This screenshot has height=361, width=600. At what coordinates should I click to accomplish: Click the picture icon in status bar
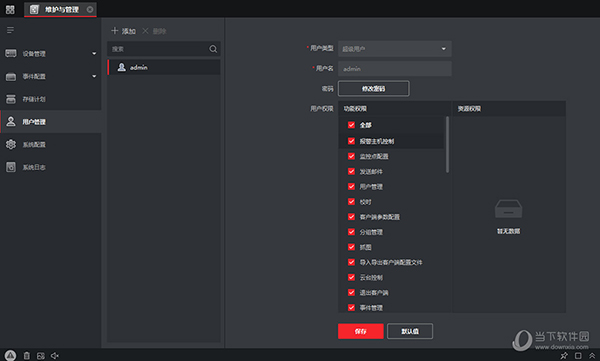tap(41, 356)
